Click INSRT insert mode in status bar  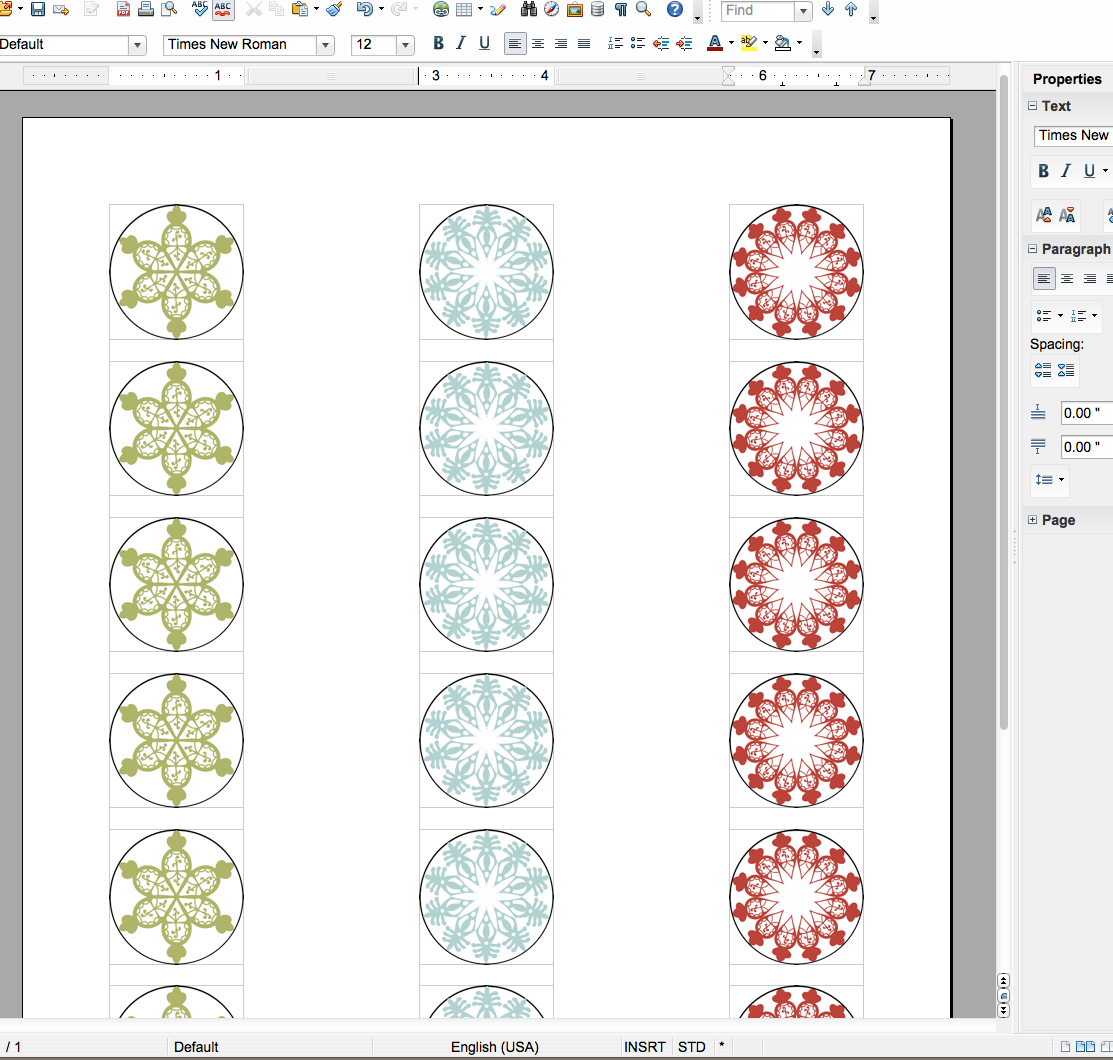(x=645, y=1047)
